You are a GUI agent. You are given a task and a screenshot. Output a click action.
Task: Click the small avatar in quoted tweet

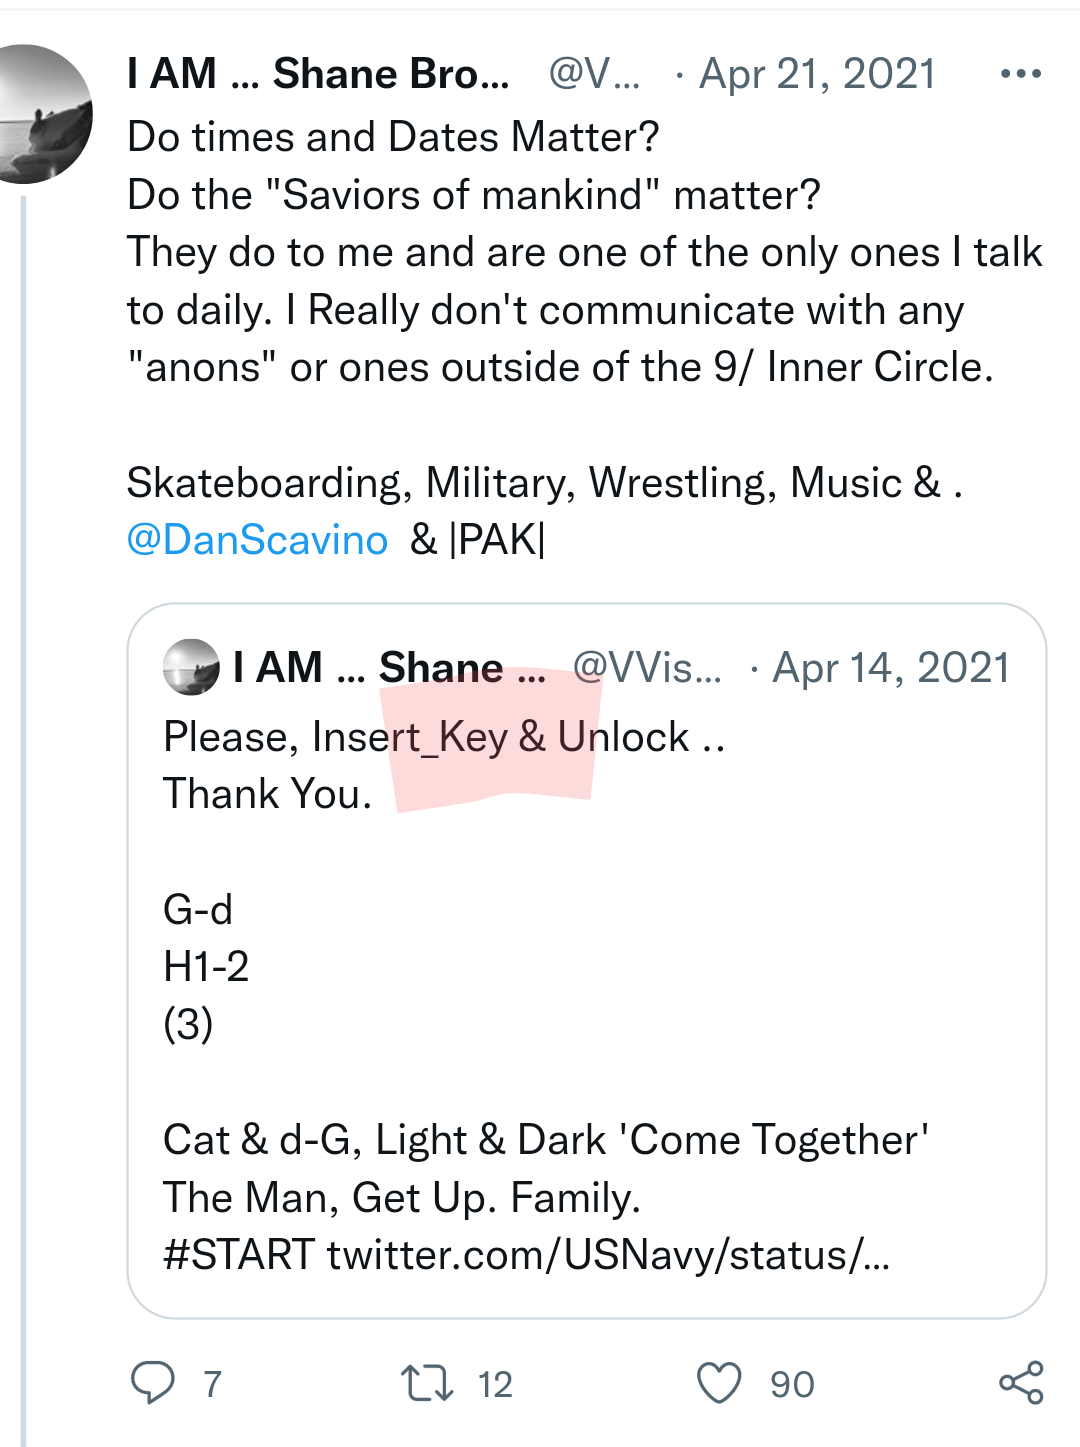pos(191,667)
